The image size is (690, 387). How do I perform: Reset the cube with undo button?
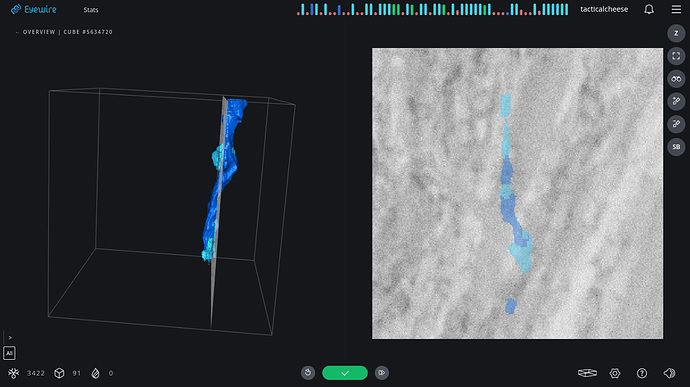(308, 373)
